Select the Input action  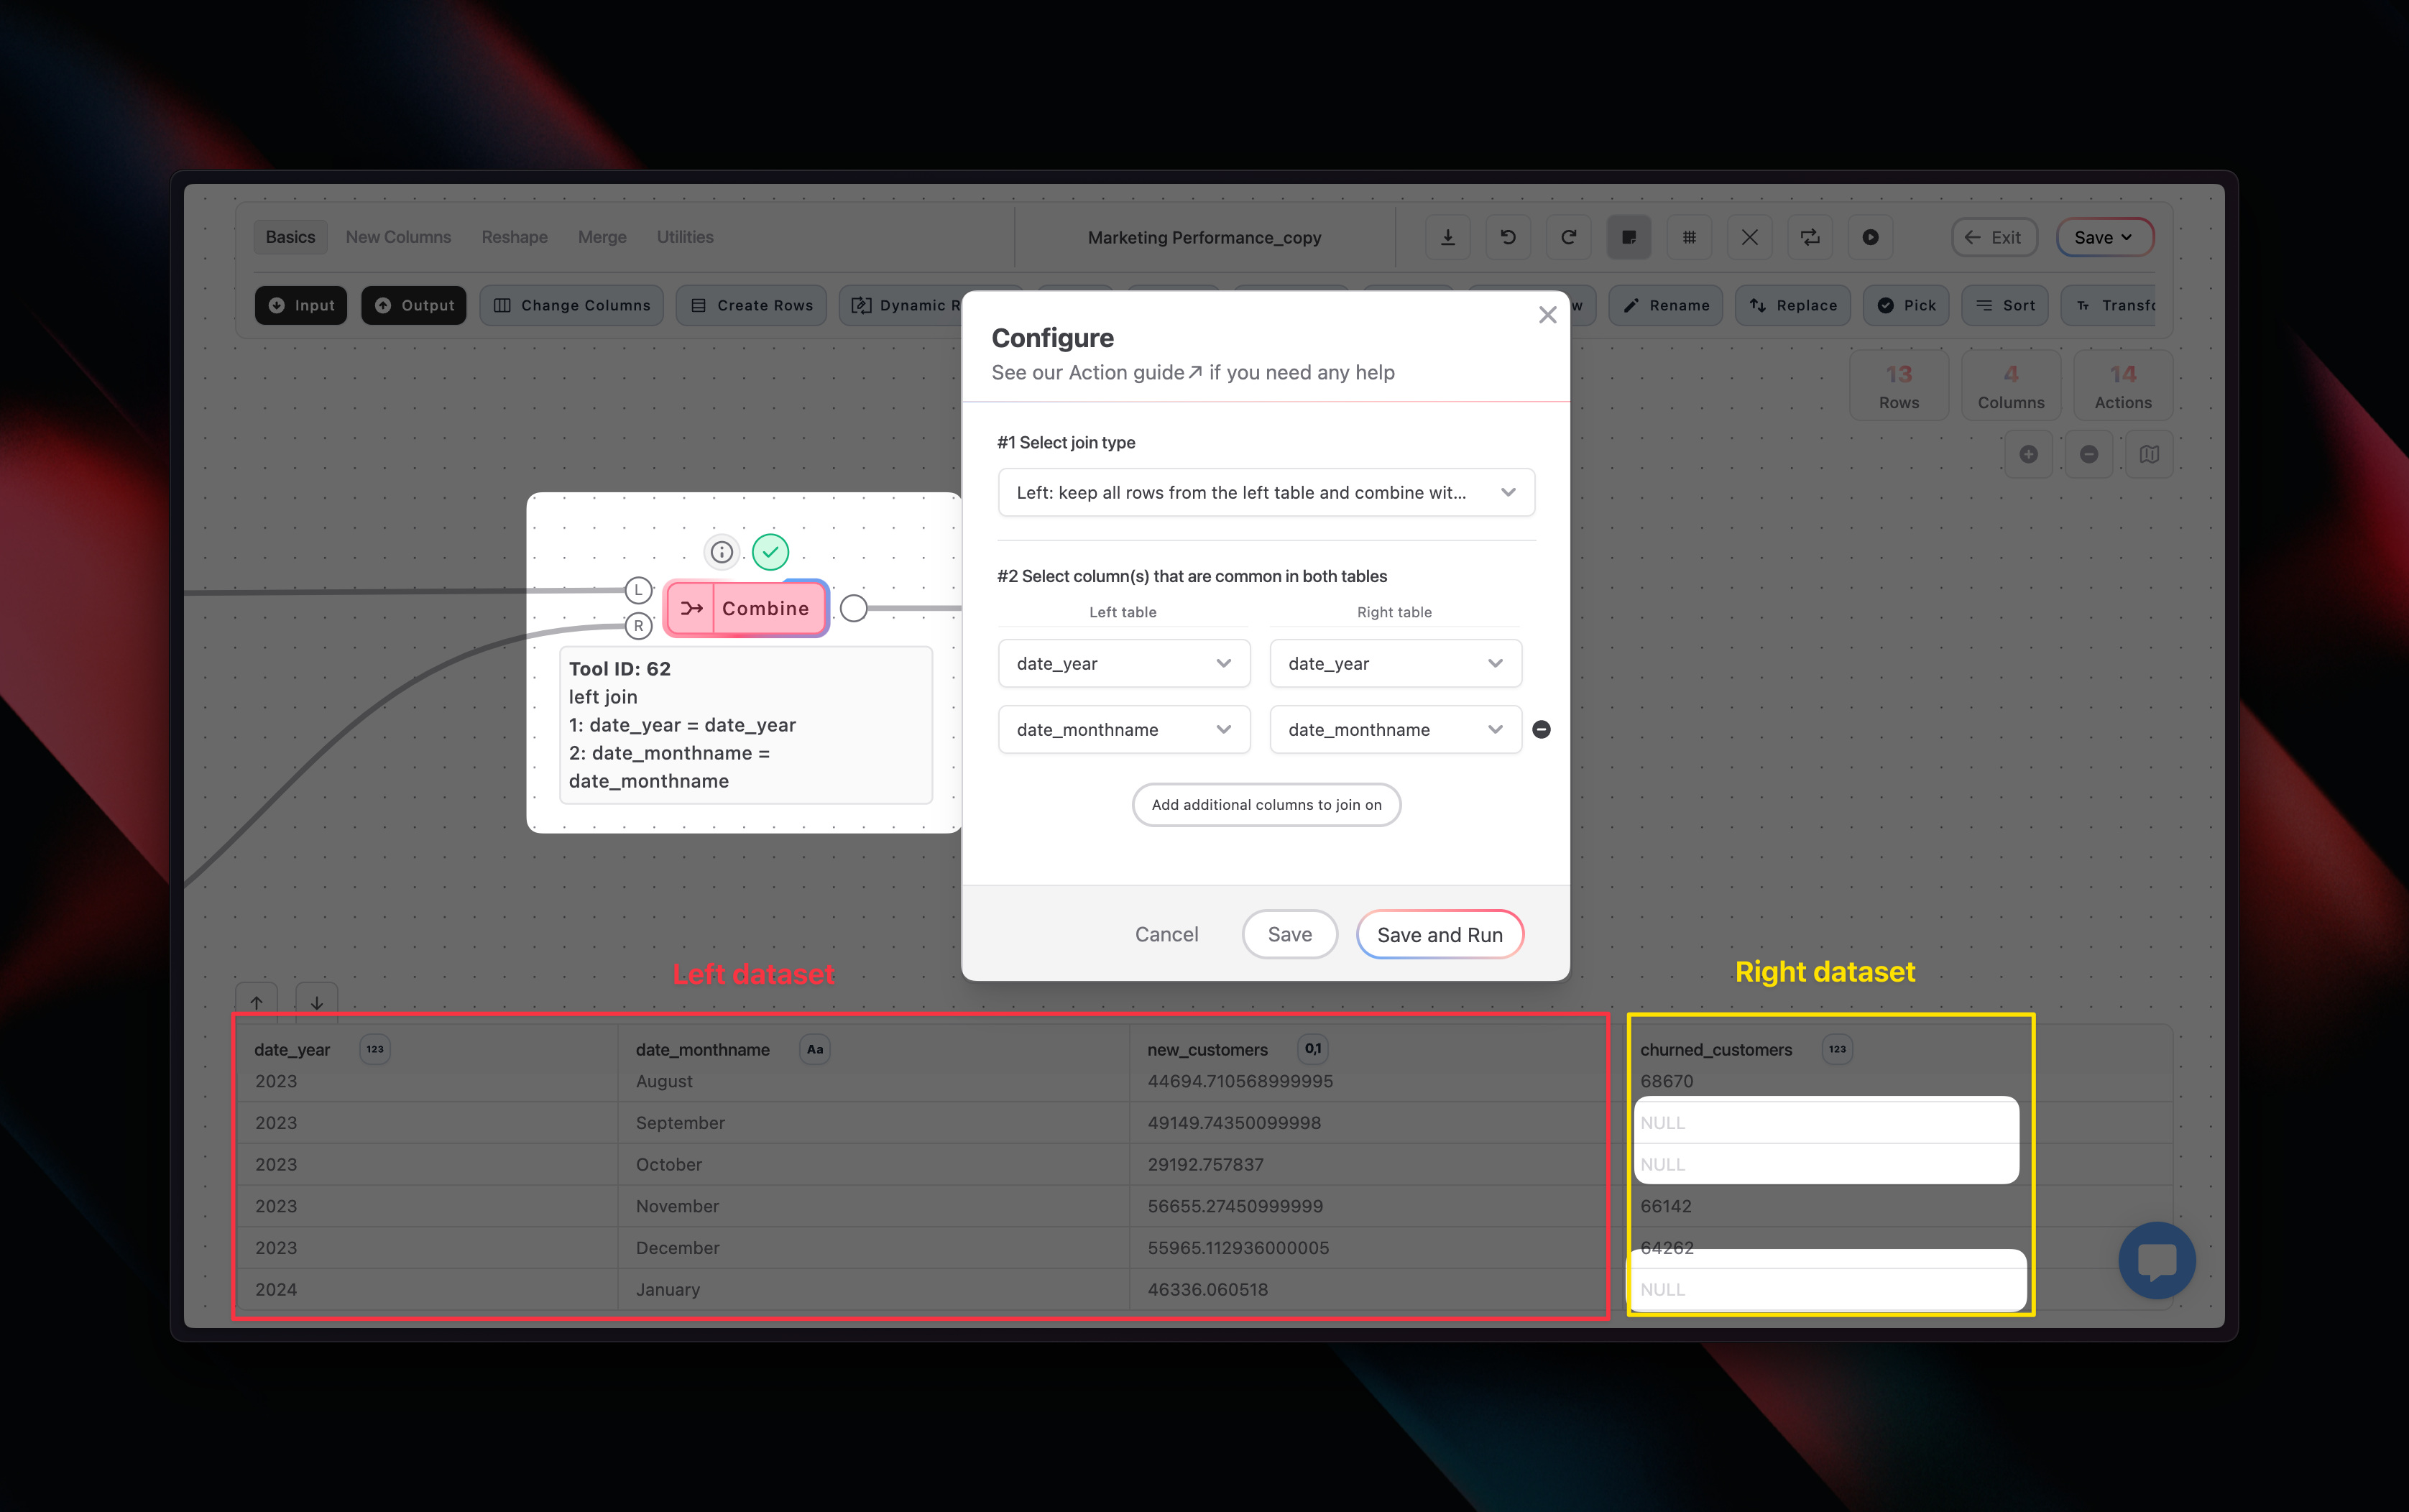coord(301,305)
